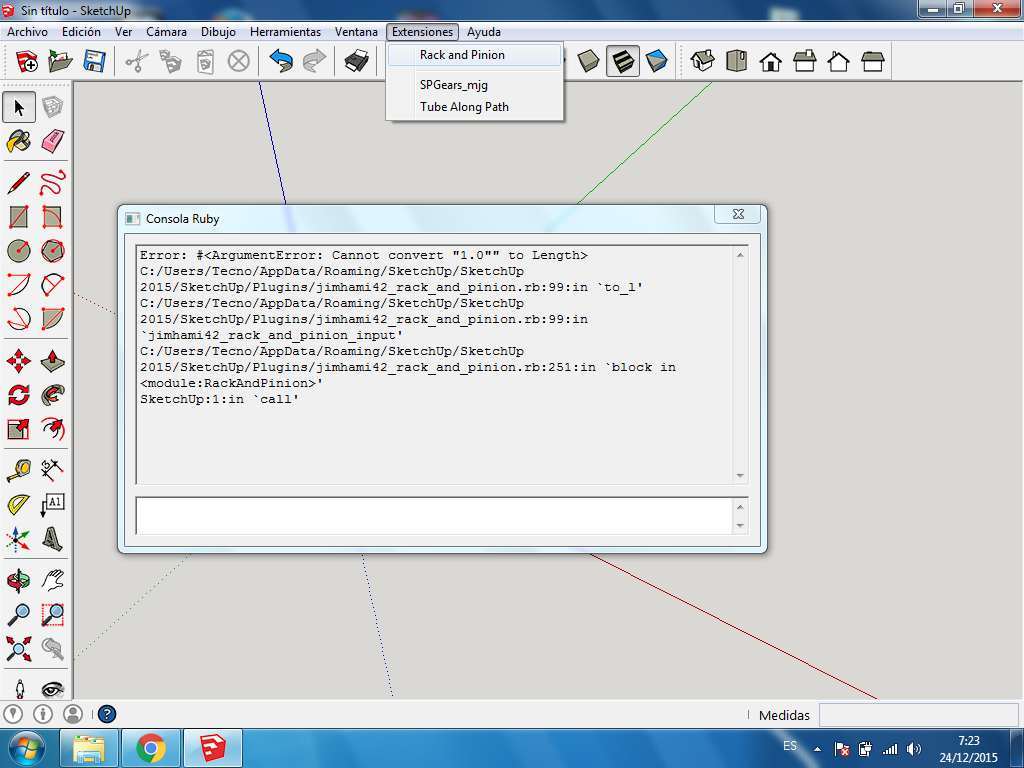Screen dimensions: 1024x768
Task: Open the Archivo menu
Action: point(27,31)
